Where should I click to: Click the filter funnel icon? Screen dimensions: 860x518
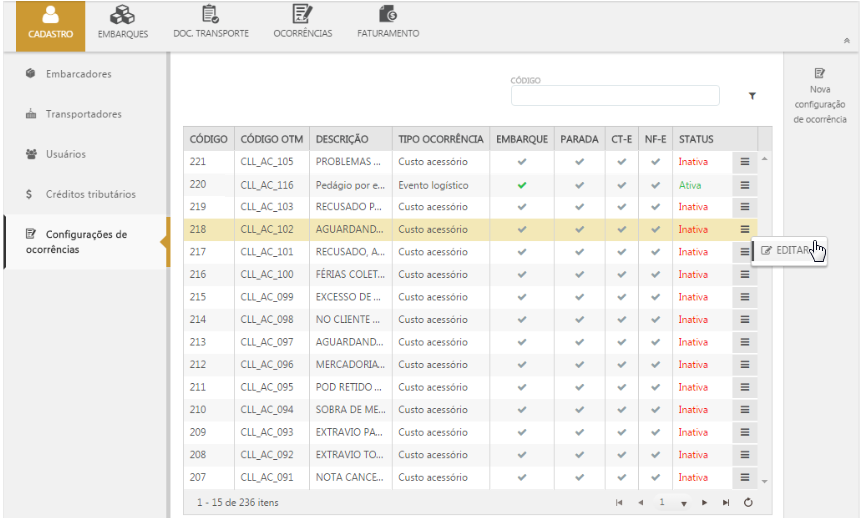[752, 96]
